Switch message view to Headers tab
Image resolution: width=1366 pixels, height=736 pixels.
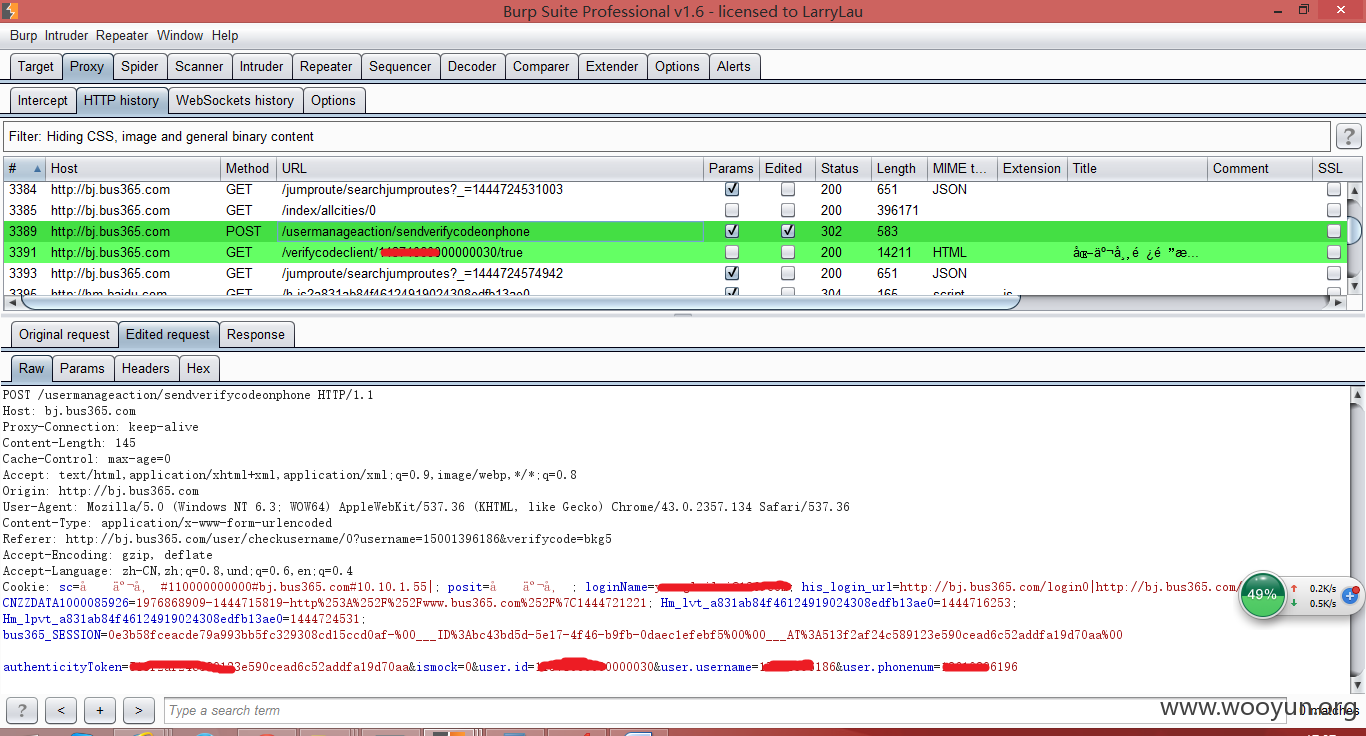click(x=146, y=368)
